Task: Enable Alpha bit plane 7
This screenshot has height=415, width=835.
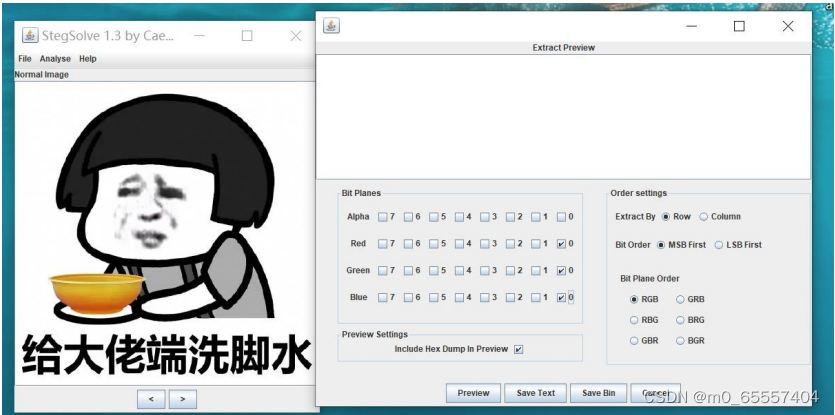Action: [382, 217]
